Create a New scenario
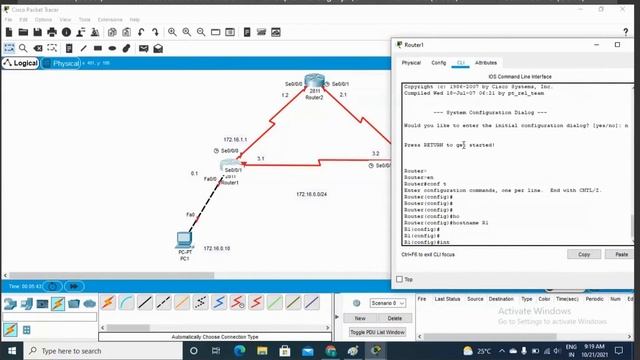The image size is (640, 360). click(360, 318)
